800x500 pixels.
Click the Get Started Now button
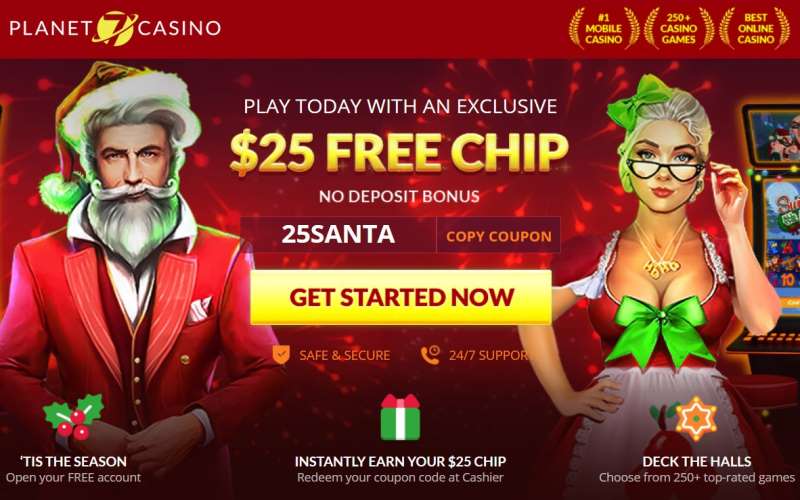click(x=401, y=297)
